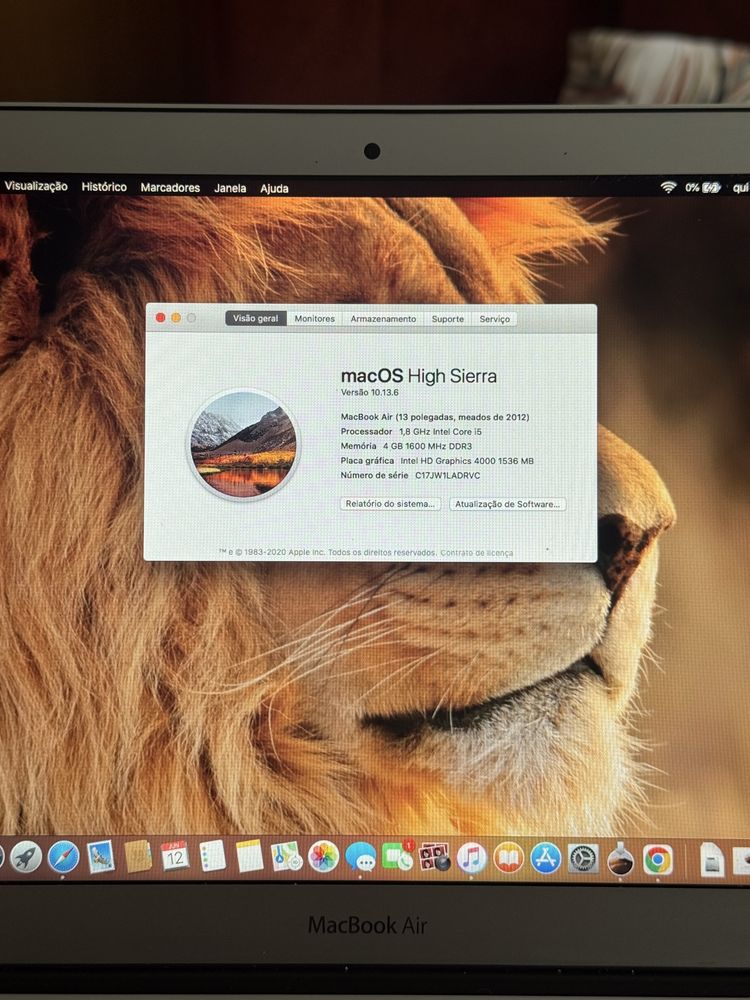
Task: Click the macOS High Sierra round image
Action: click(242, 444)
